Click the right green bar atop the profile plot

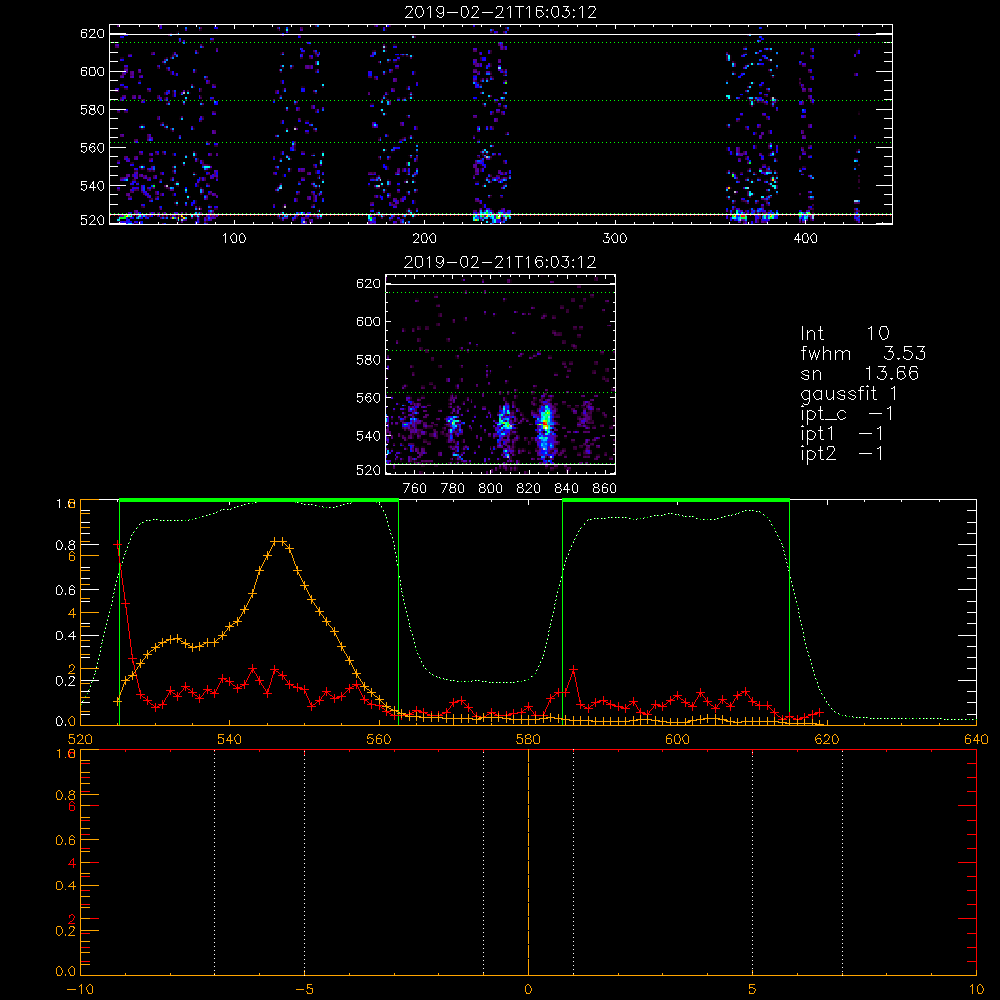click(x=676, y=500)
